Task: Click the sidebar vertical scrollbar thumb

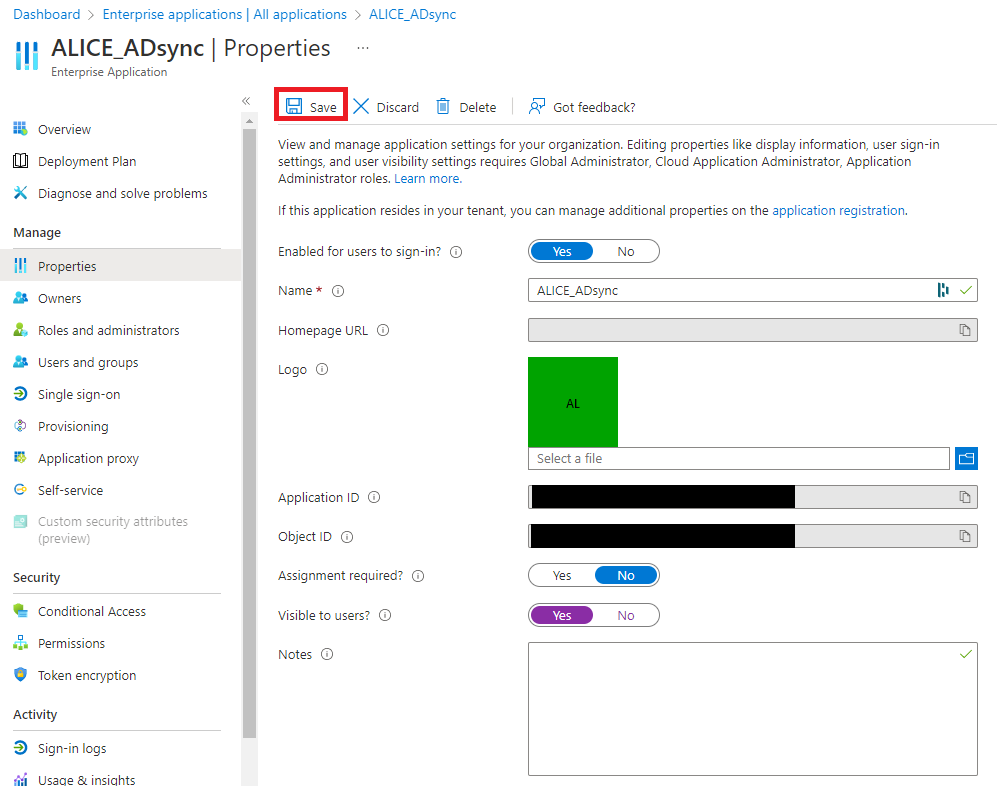Action: [x=249, y=432]
